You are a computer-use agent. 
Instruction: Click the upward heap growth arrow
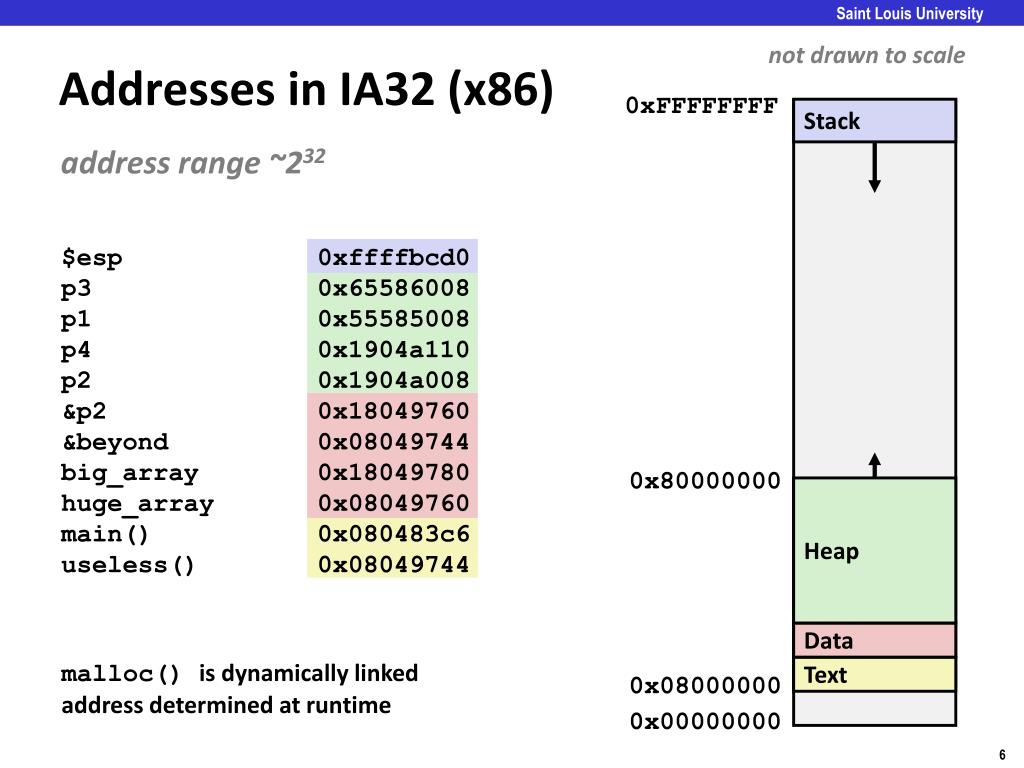click(874, 465)
